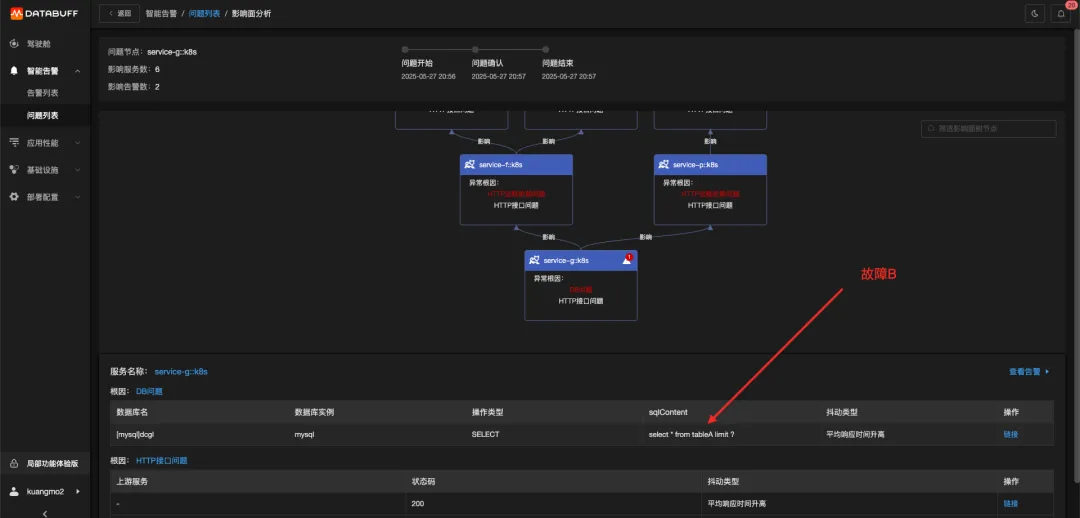Click the sqlContent column header
The height and width of the screenshot is (518, 1080).
click(x=668, y=412)
